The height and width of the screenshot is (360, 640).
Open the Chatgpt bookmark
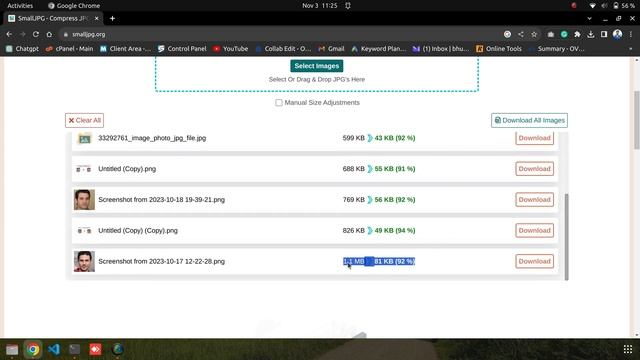[x=22, y=49]
